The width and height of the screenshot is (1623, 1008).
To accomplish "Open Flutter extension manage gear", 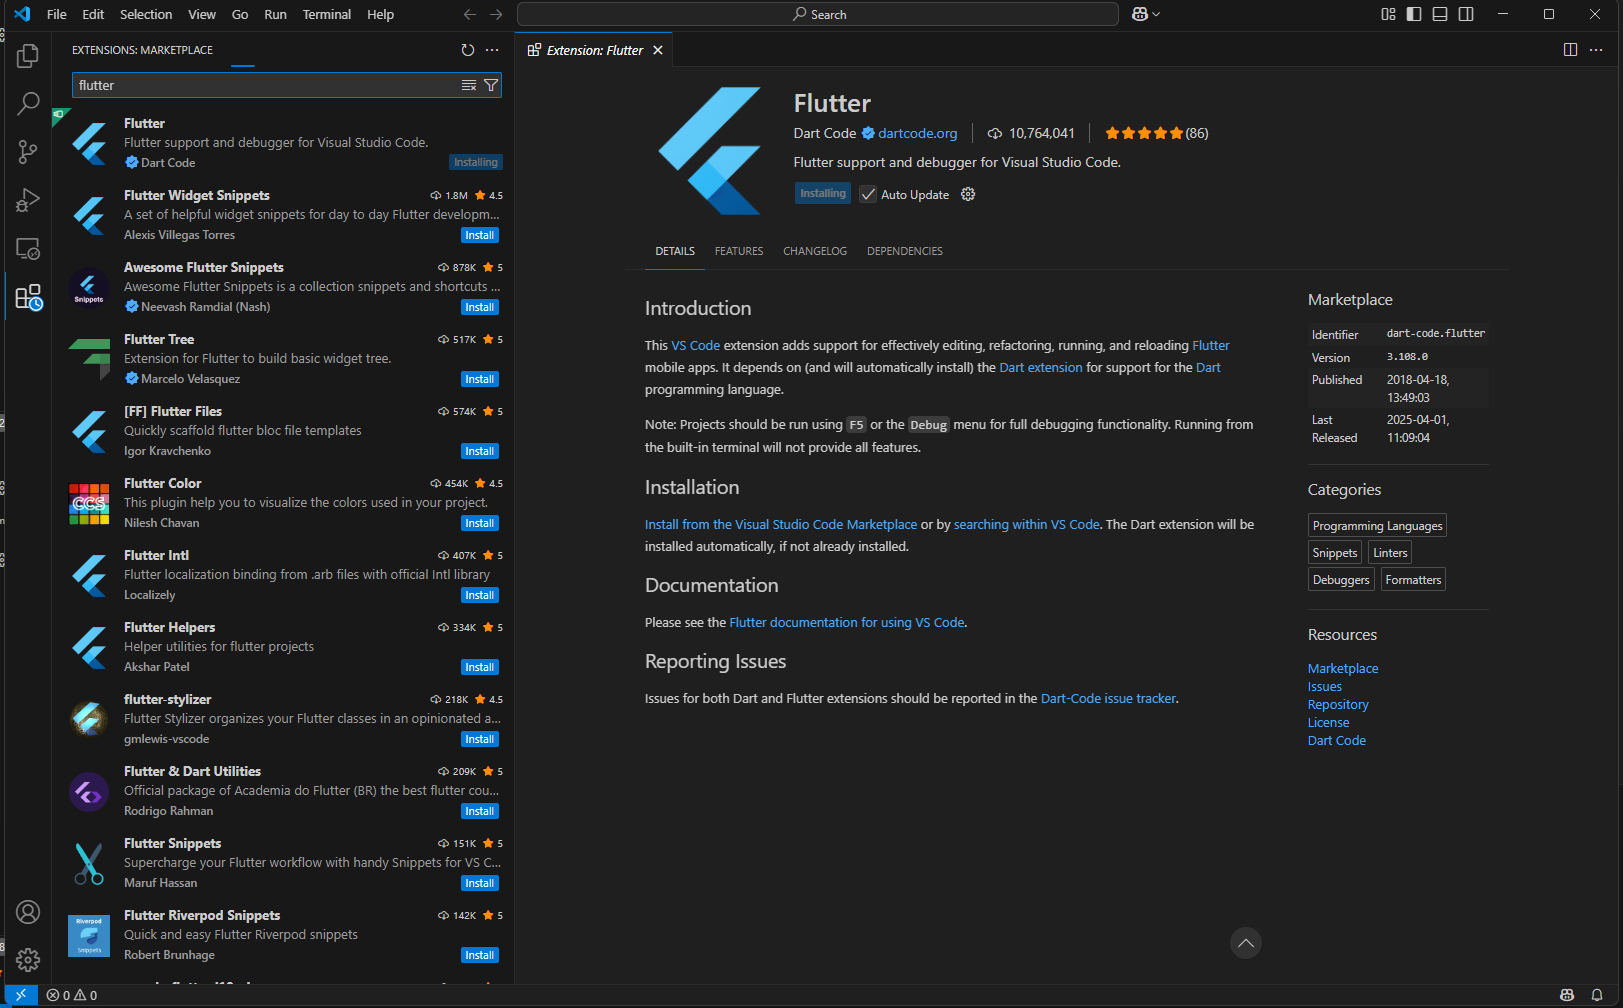I will coord(968,194).
